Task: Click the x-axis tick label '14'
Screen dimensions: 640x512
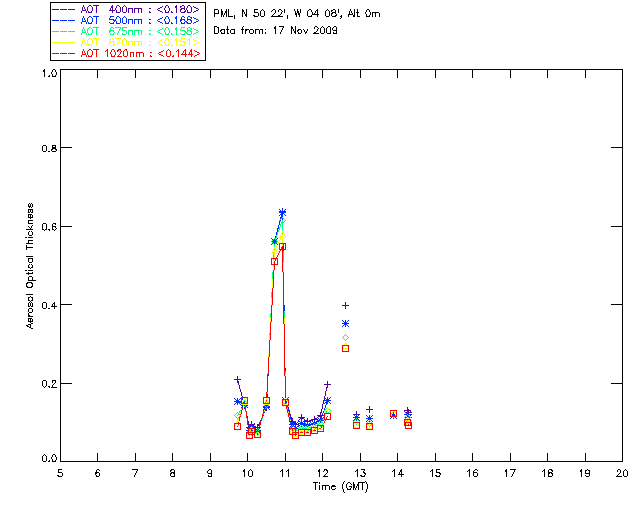Action: (398, 473)
